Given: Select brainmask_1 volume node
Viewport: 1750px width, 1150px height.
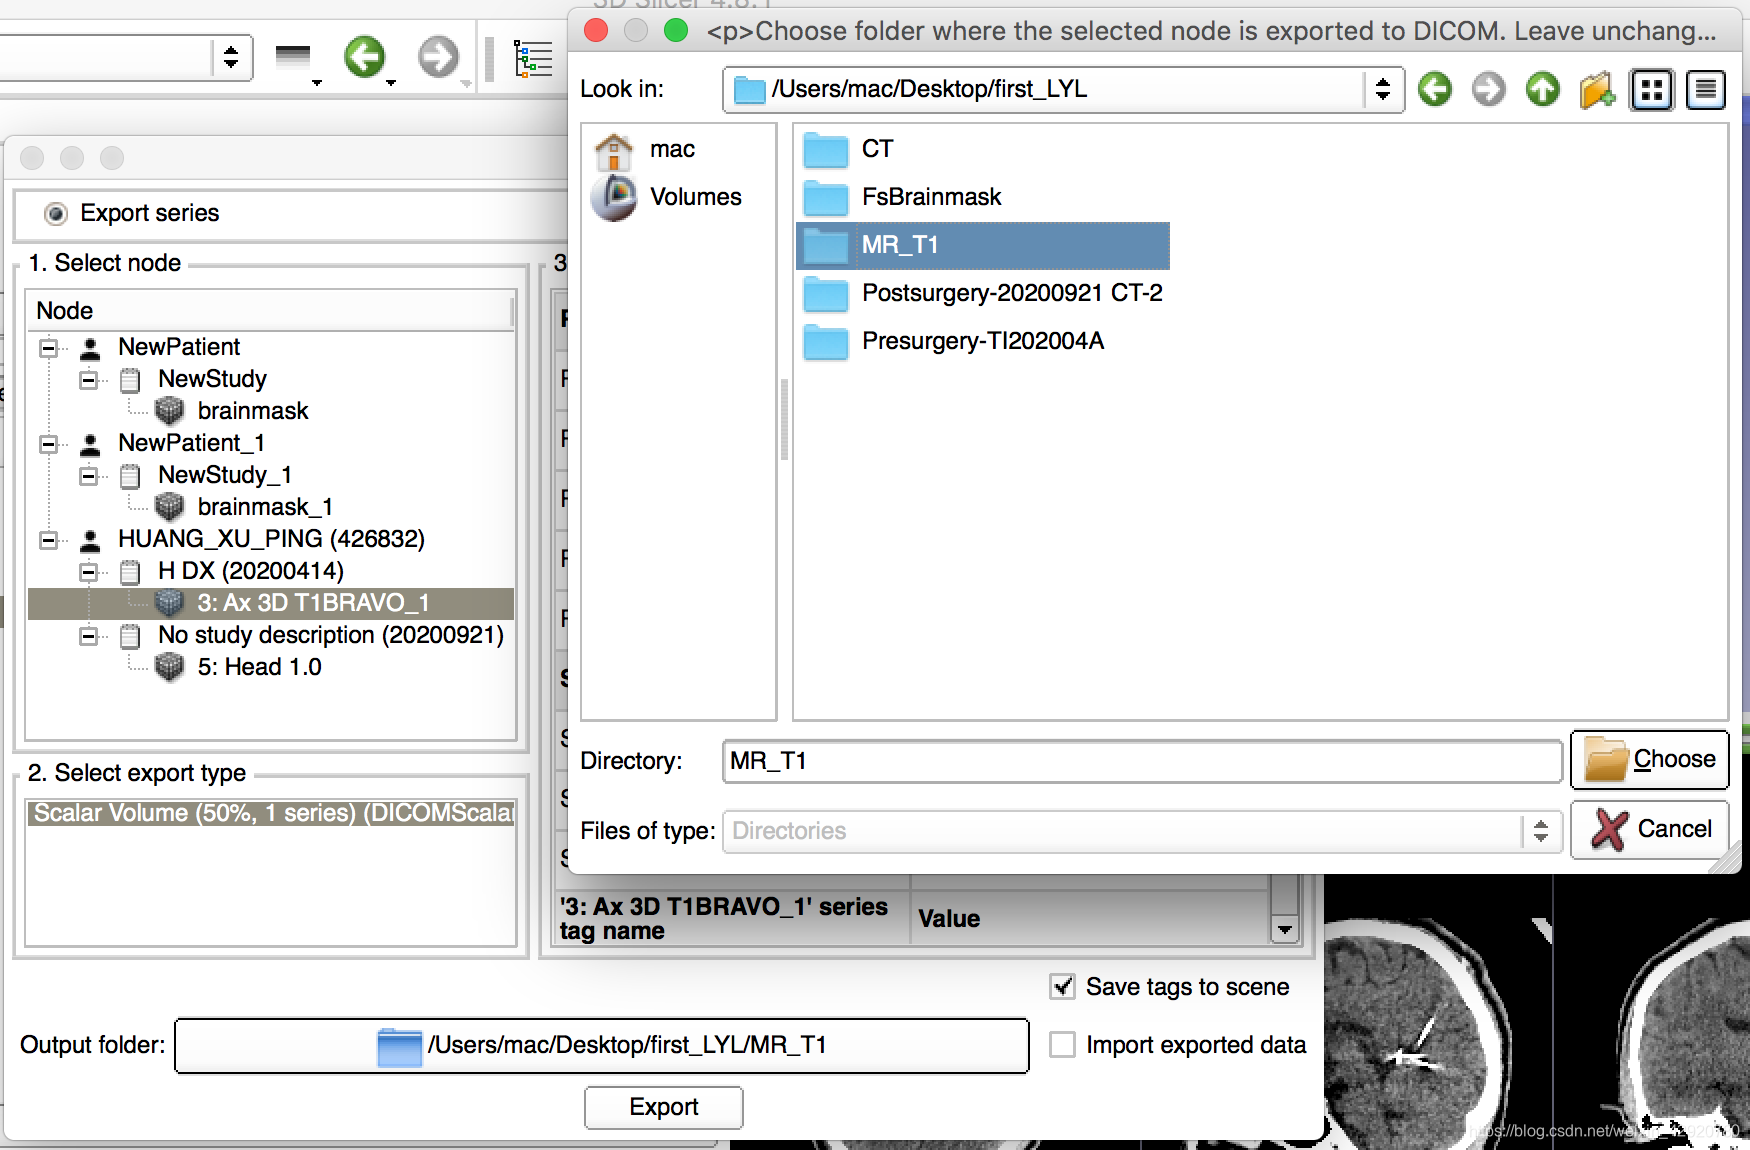Looking at the screenshot, I should pos(265,507).
